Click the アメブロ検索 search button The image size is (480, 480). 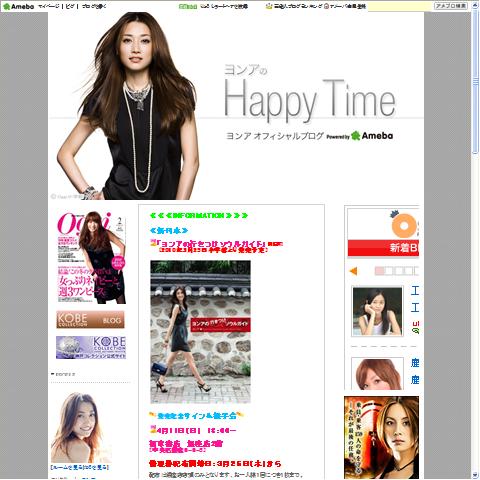pos(451,6)
